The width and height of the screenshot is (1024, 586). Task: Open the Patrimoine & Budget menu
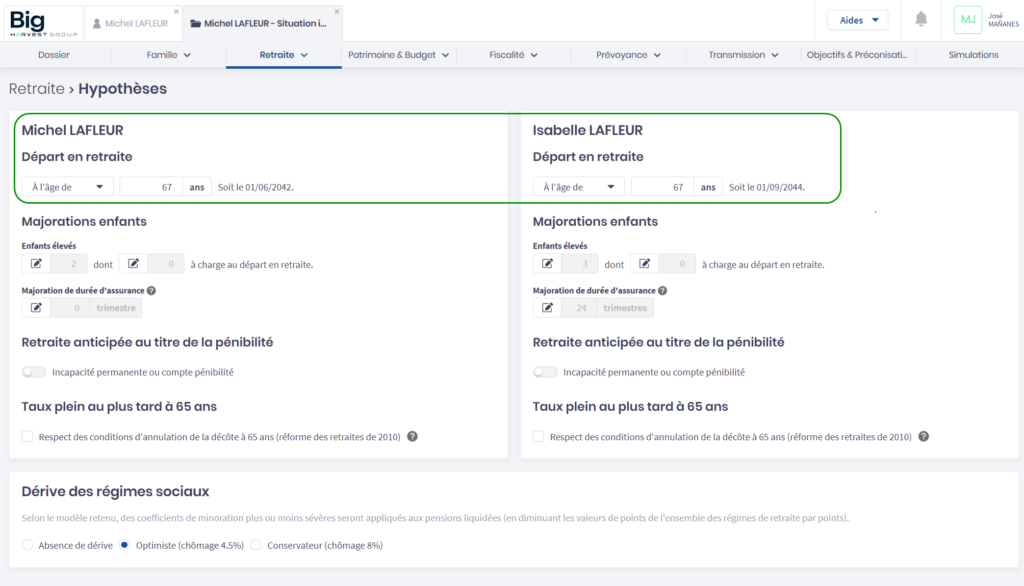[398, 55]
